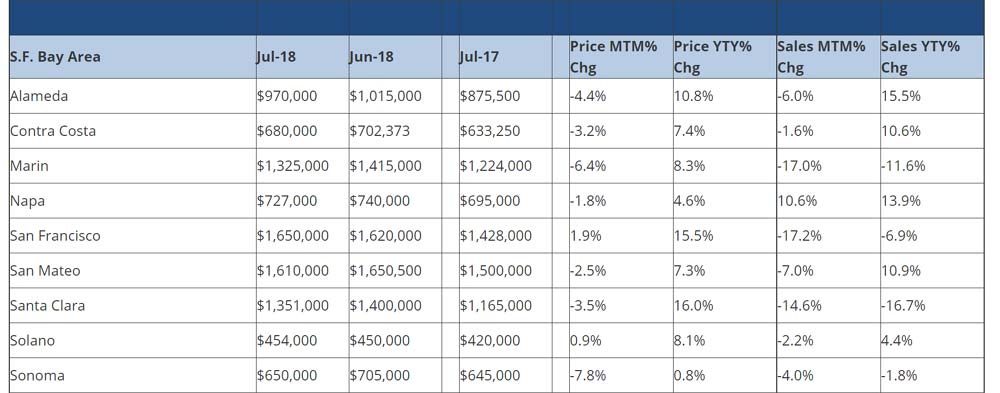Select the Napa county name cell

click(133, 201)
